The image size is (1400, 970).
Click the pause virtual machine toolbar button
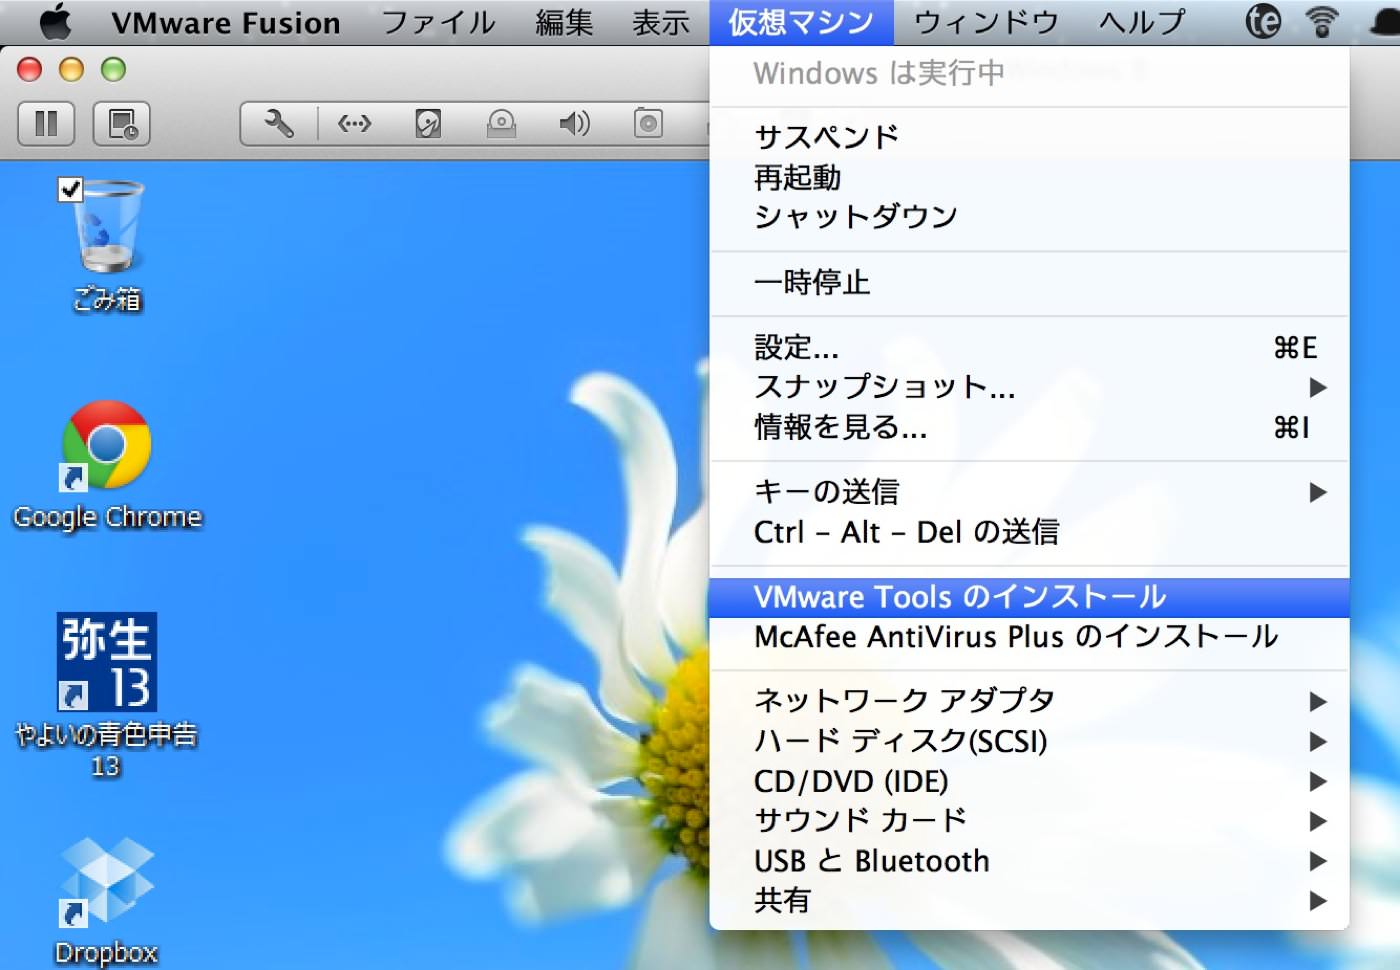click(x=46, y=124)
